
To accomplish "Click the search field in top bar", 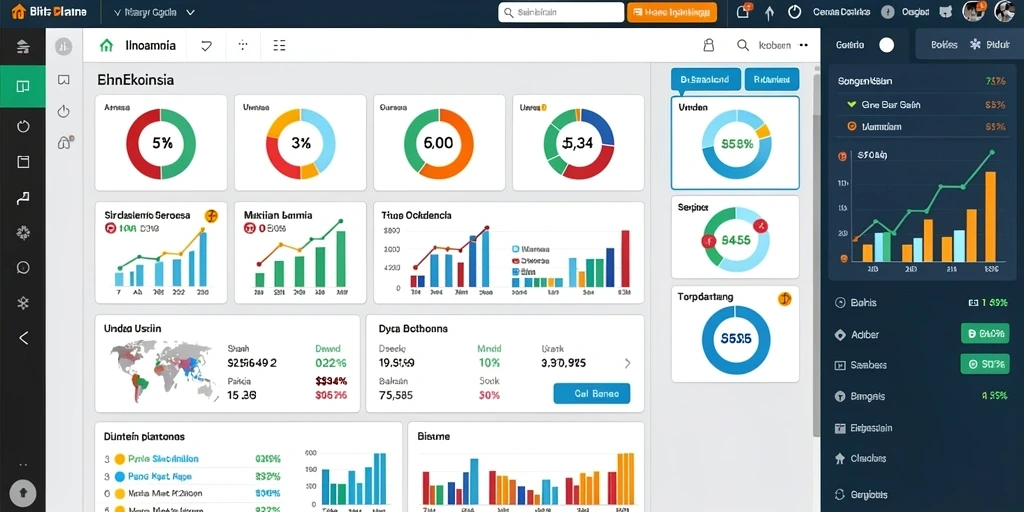I will point(561,12).
